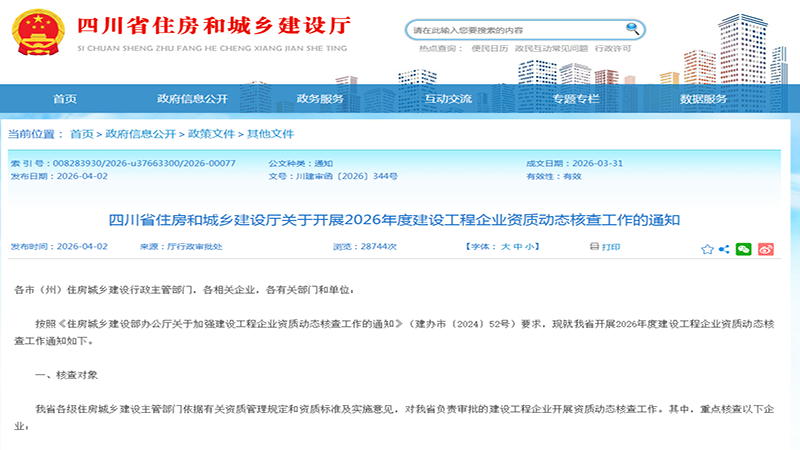The width and height of the screenshot is (800, 450).
Task: Share article via WeChat icon
Action: [x=743, y=249]
